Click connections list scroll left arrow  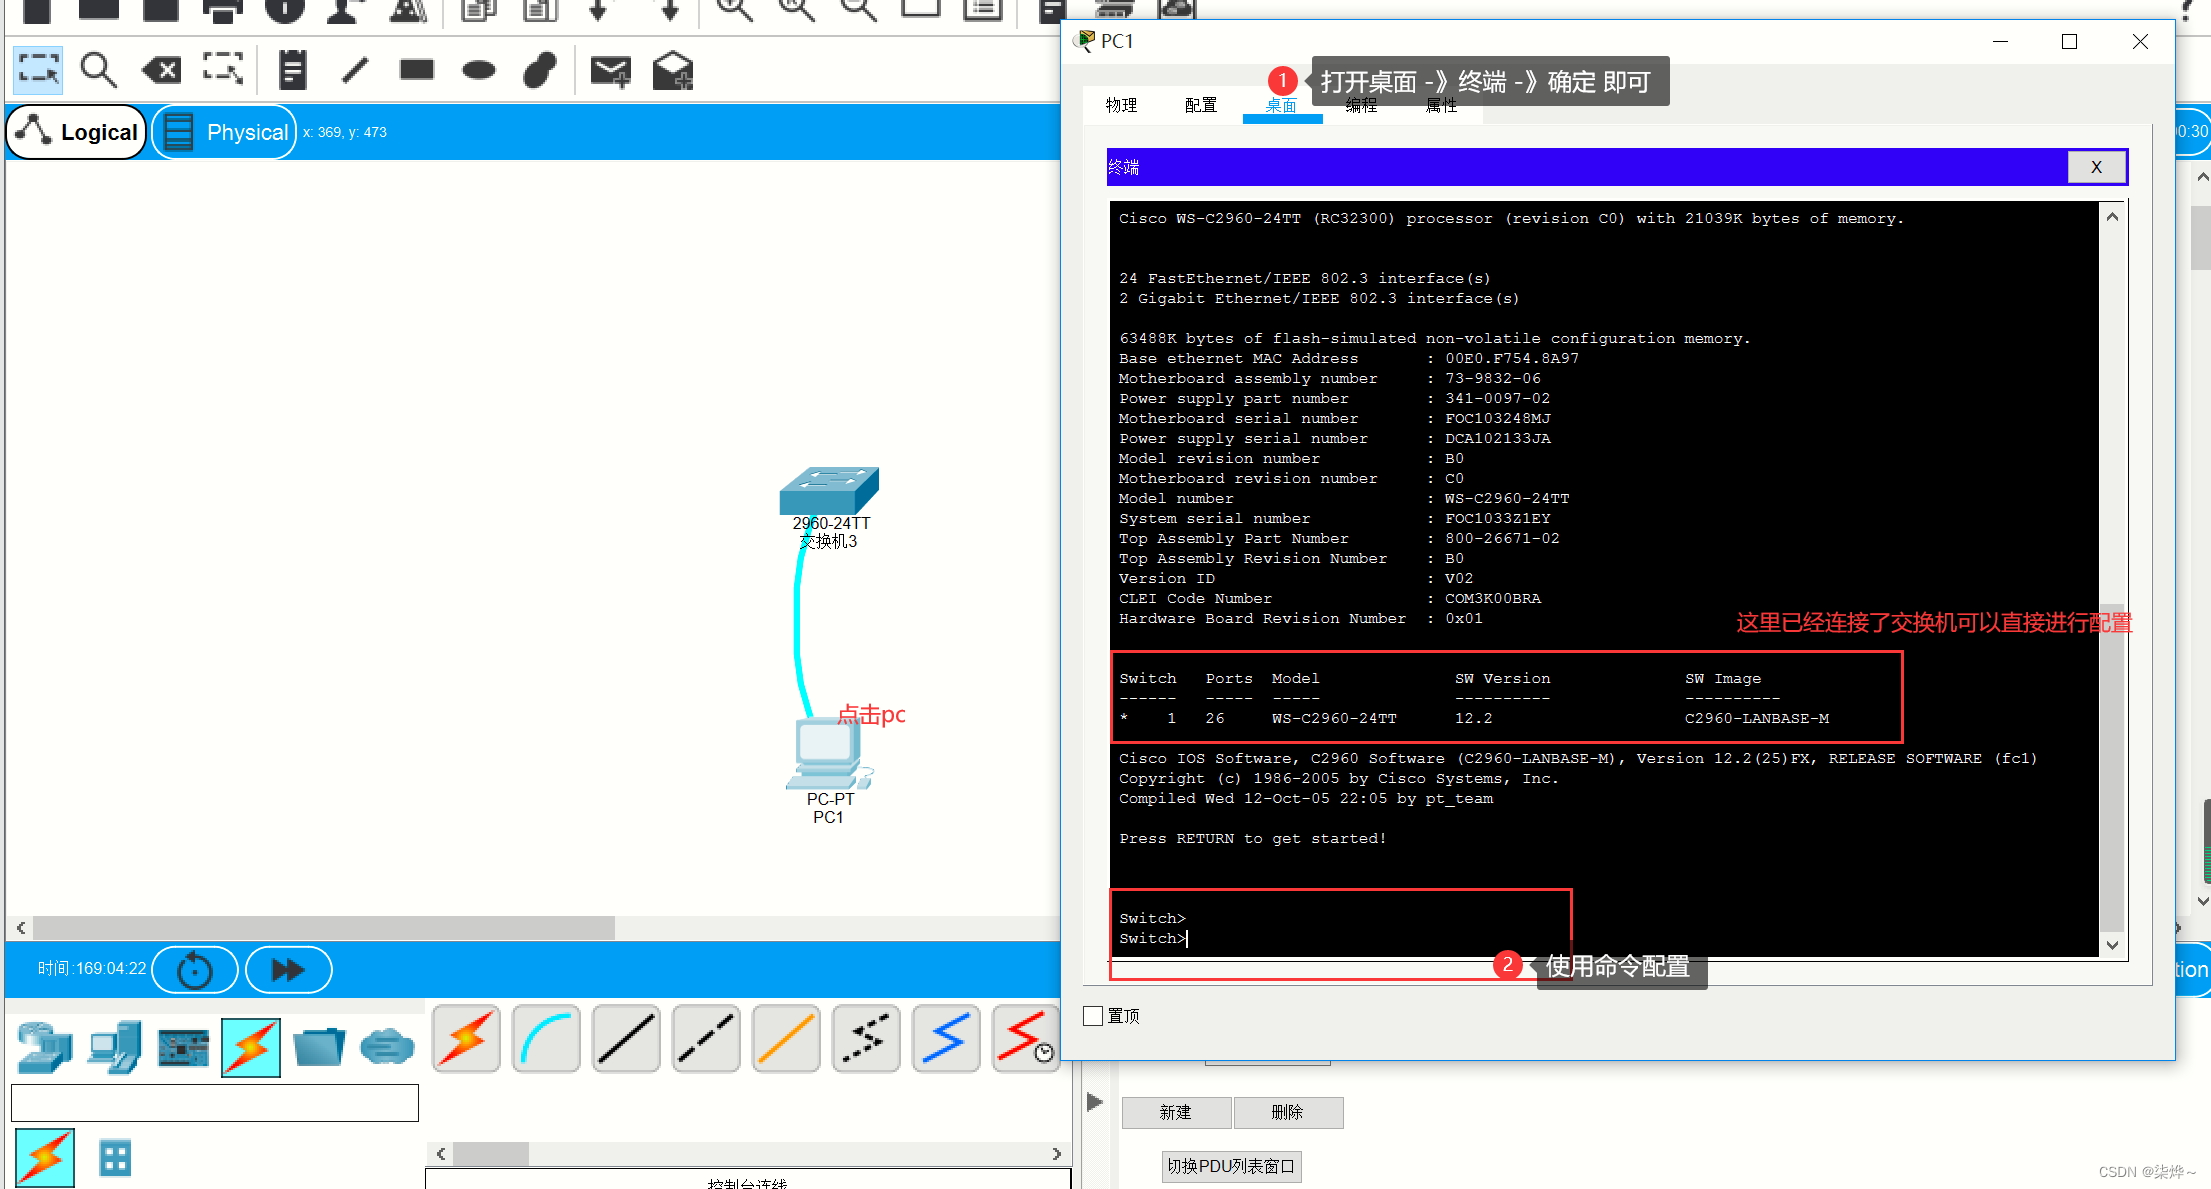(440, 1154)
